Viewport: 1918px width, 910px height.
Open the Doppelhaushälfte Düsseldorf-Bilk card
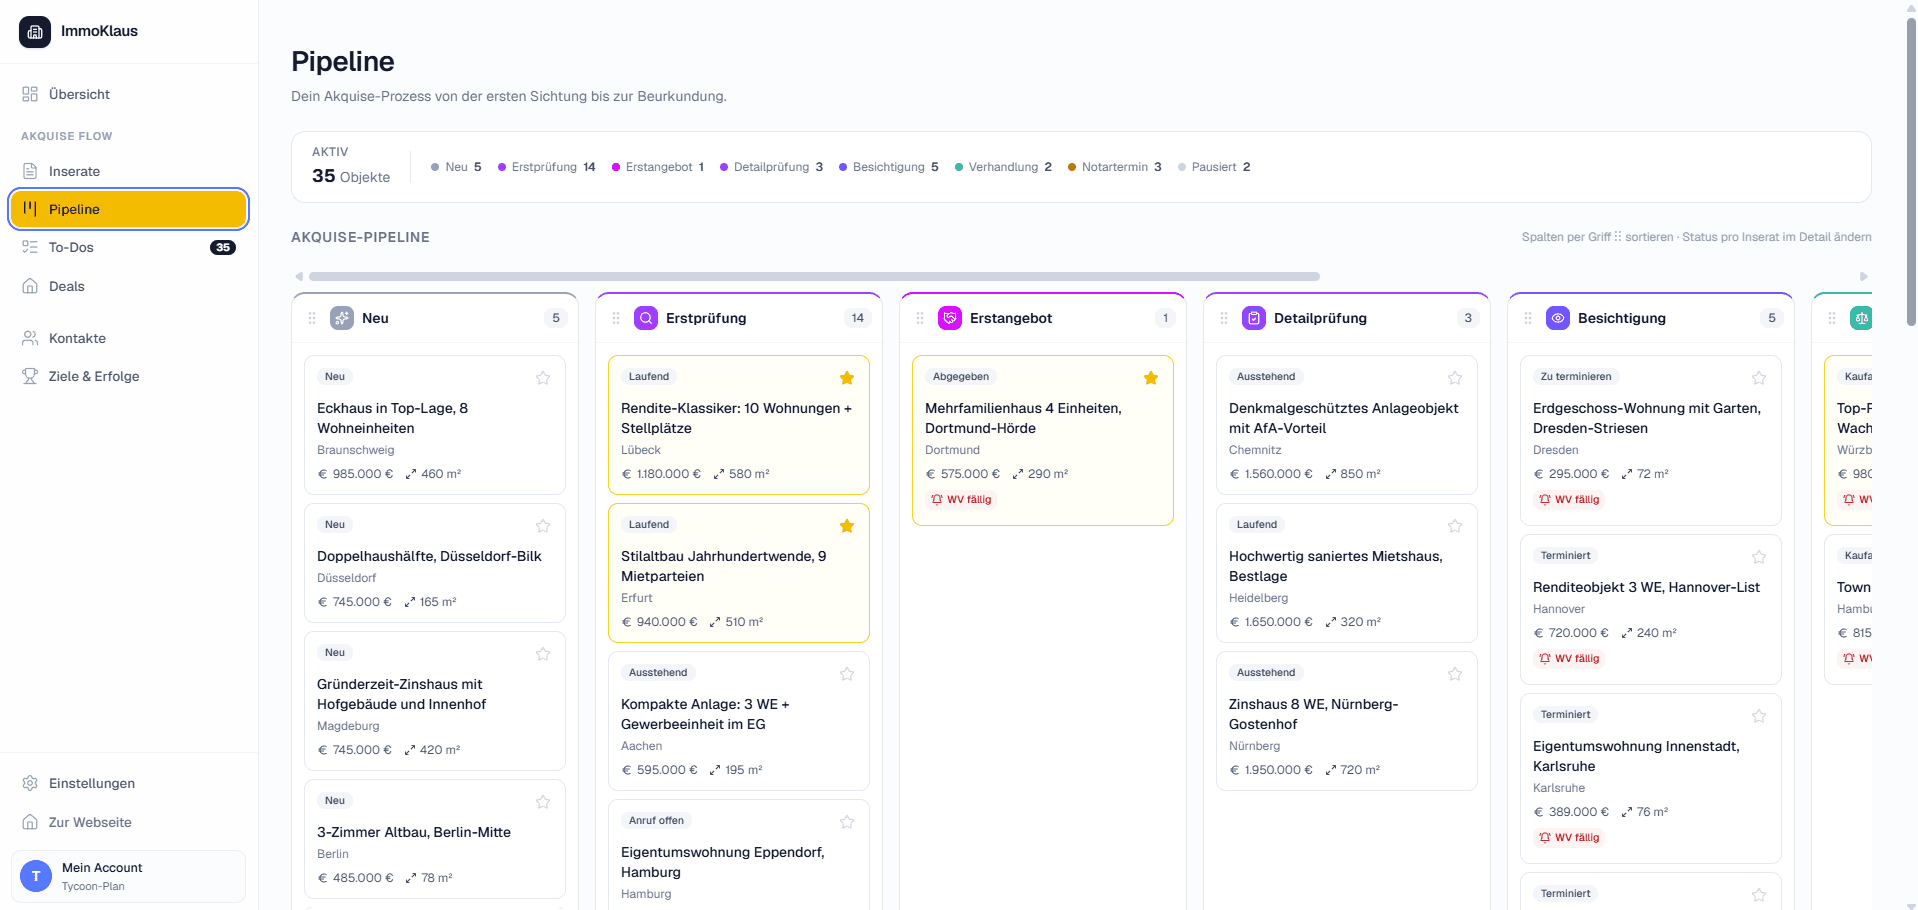pyautogui.click(x=435, y=563)
